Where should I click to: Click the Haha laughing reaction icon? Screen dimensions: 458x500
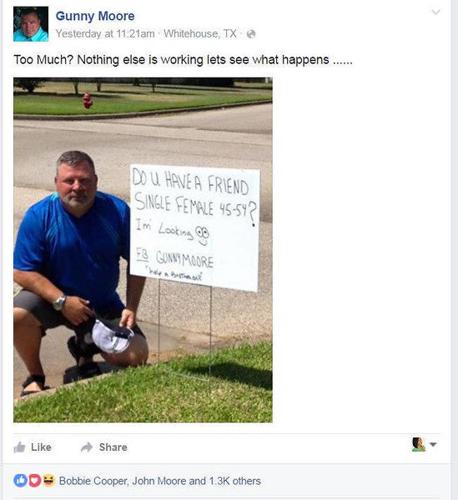pyautogui.click(x=49, y=480)
